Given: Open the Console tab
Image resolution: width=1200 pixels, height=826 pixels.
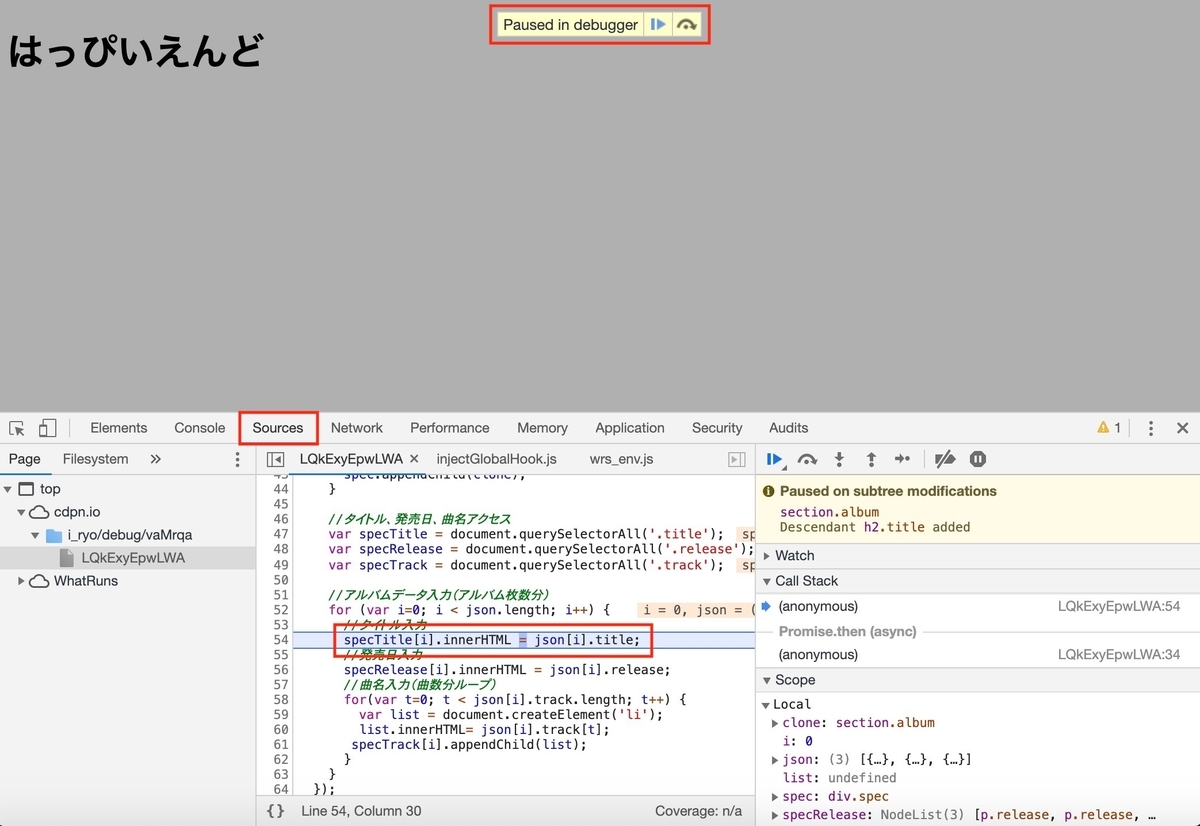Looking at the screenshot, I should tap(200, 428).
